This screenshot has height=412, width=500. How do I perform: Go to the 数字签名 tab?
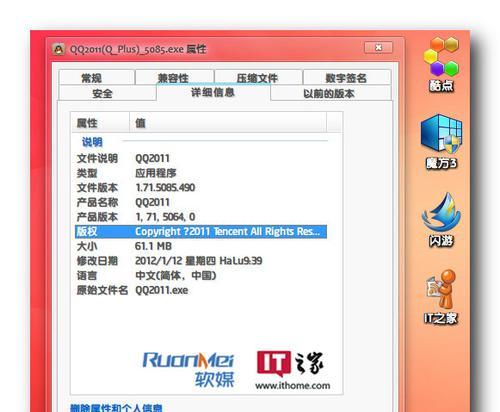tap(347, 78)
